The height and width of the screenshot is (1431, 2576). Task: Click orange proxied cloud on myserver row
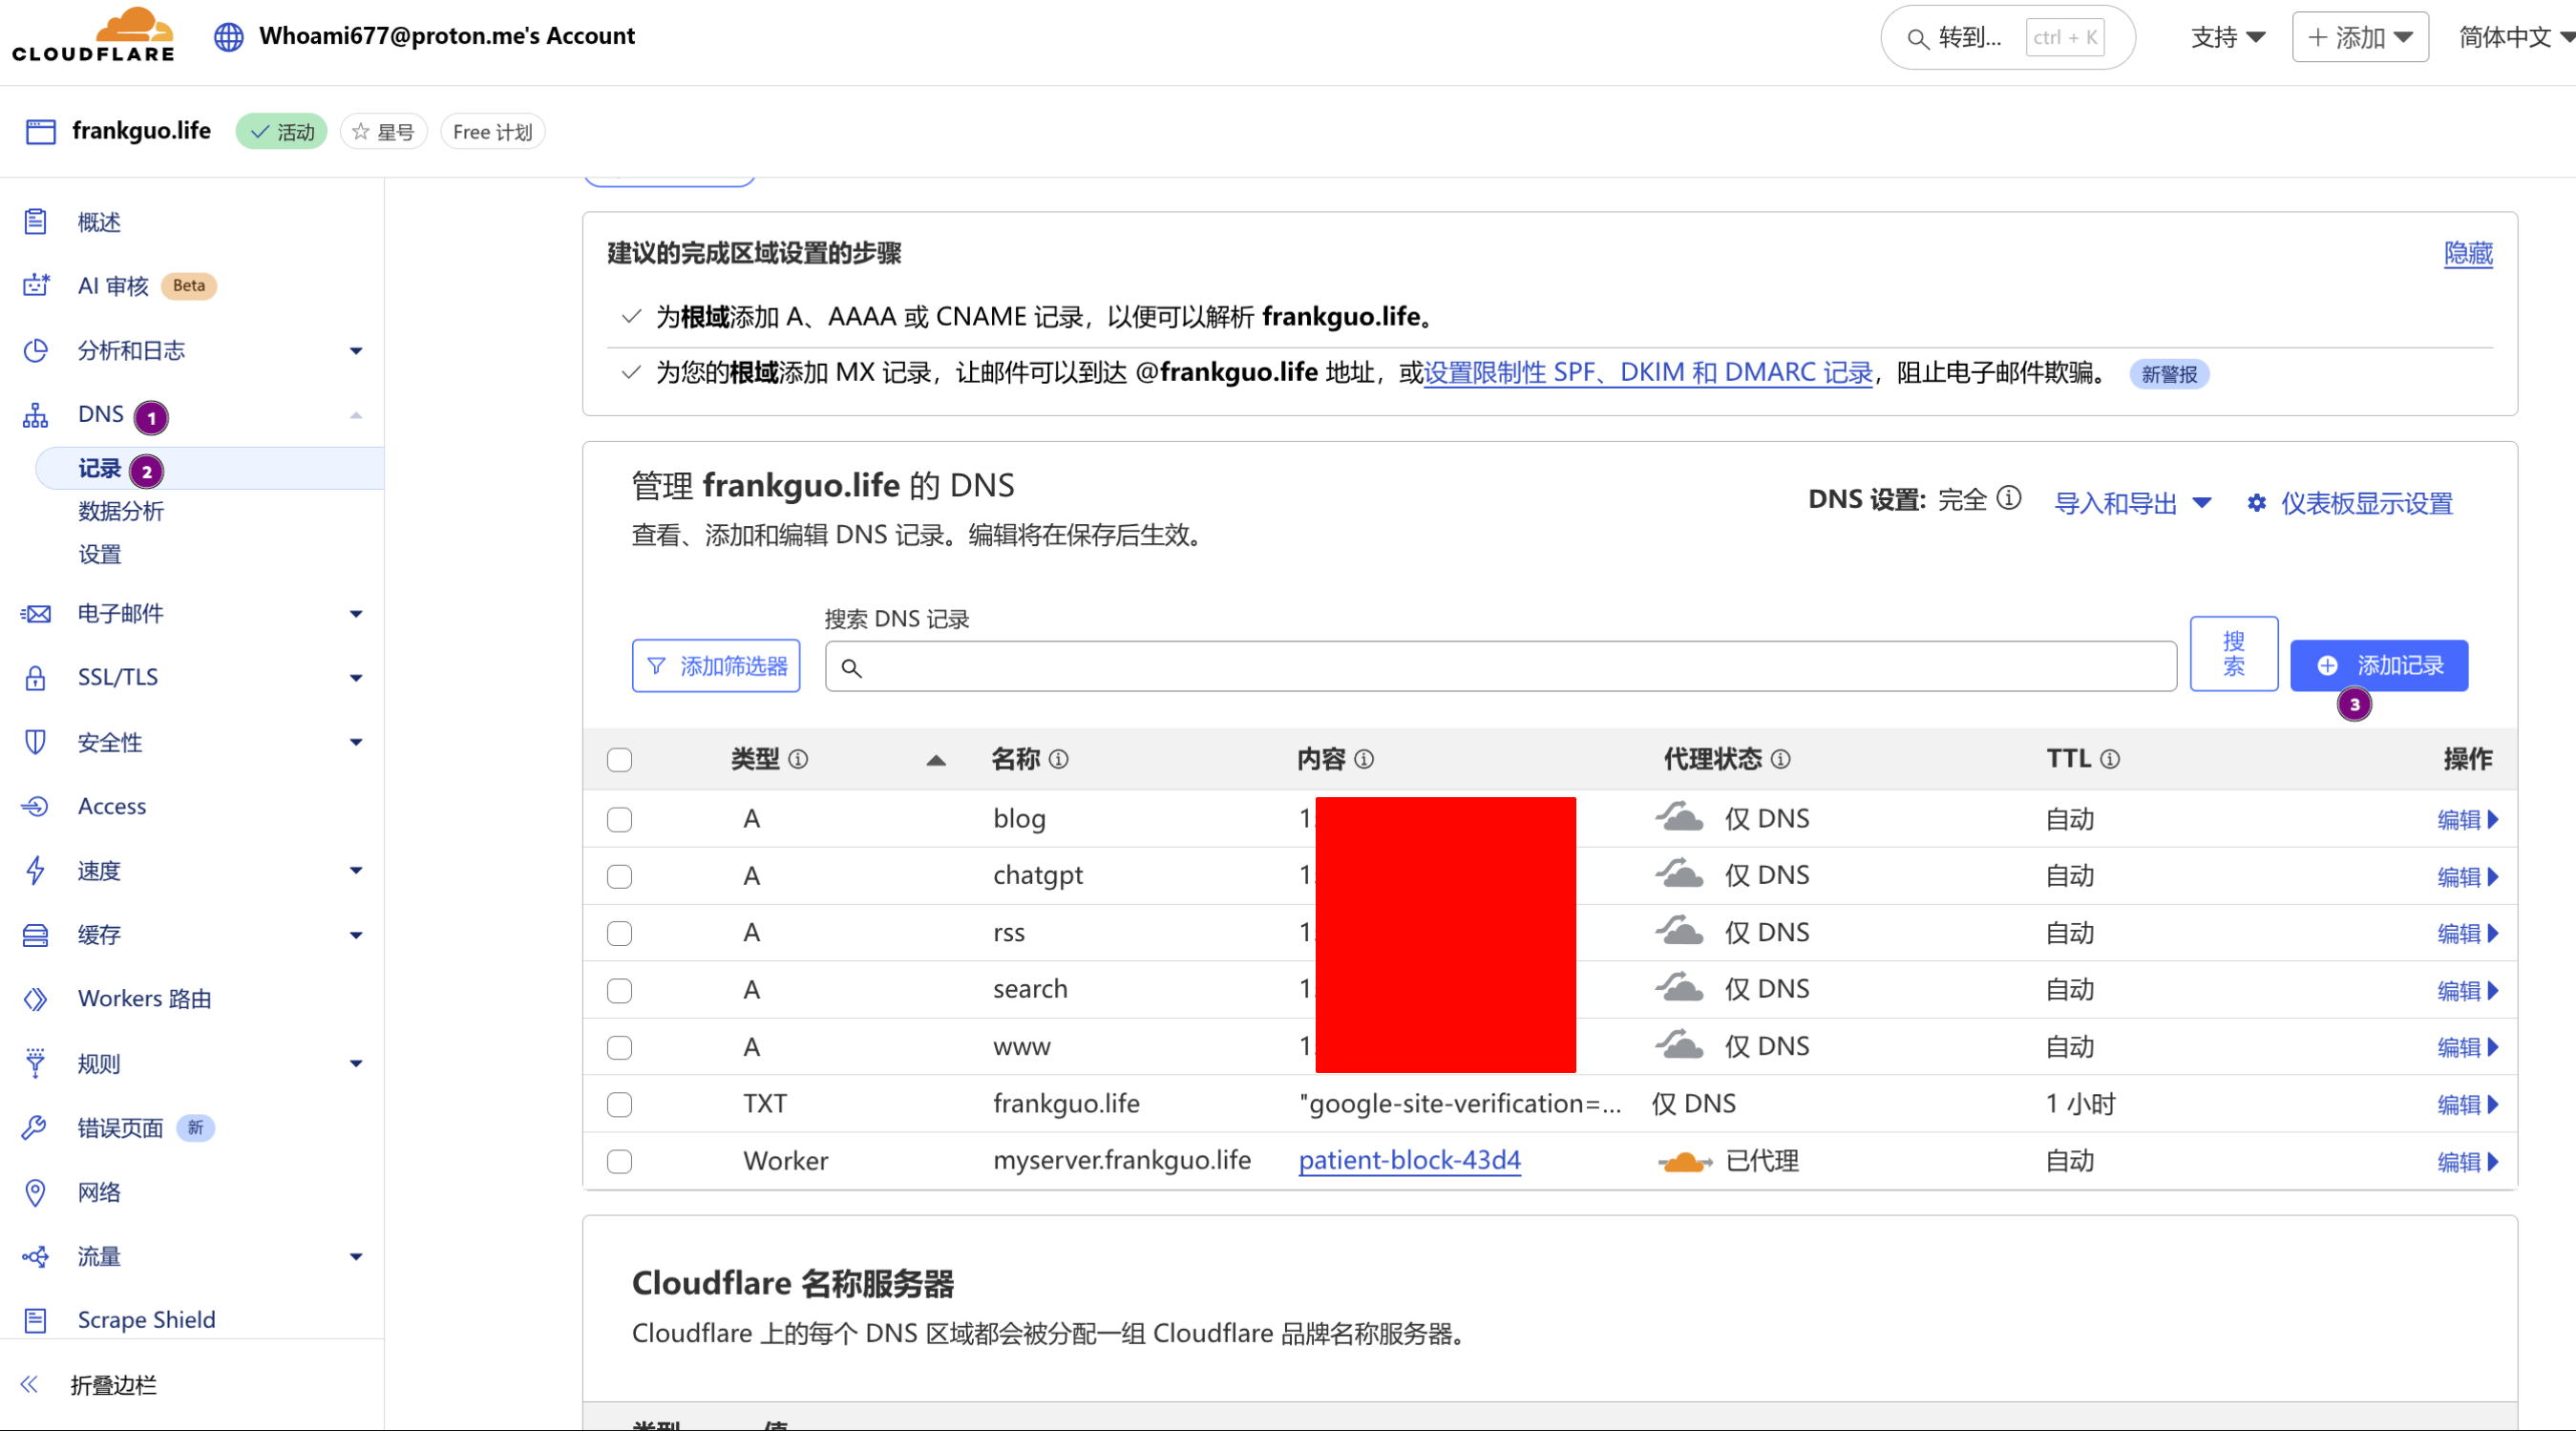[x=1685, y=1162]
